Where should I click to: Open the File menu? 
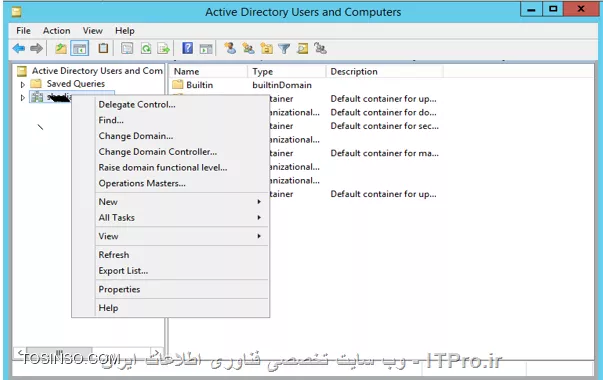coord(23,31)
